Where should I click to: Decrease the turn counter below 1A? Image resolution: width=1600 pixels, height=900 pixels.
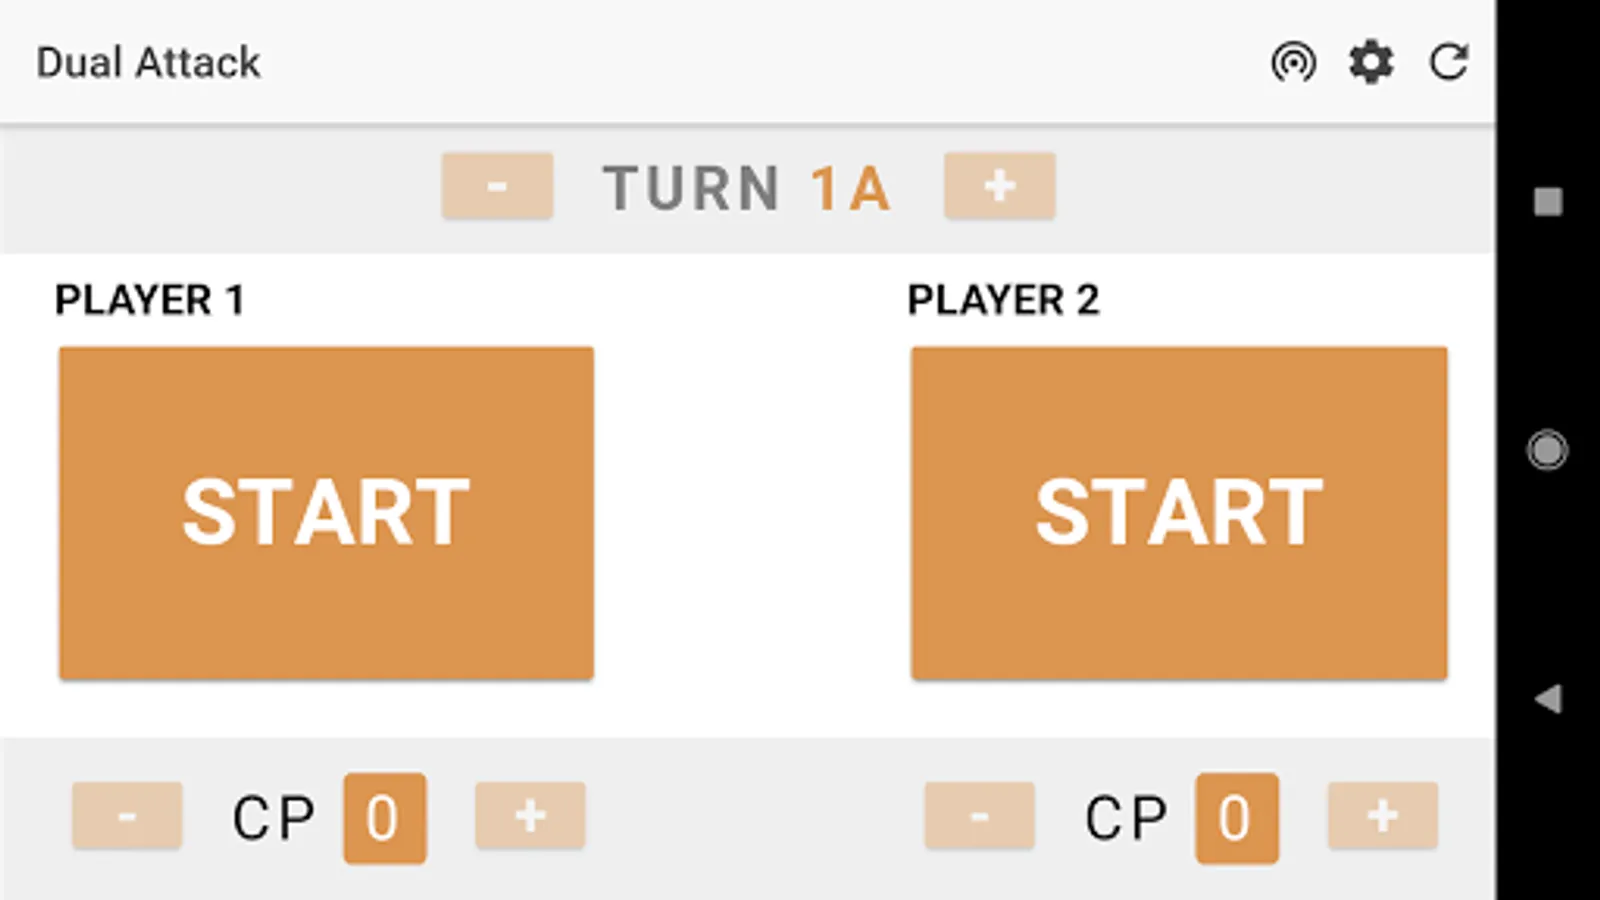(x=497, y=185)
